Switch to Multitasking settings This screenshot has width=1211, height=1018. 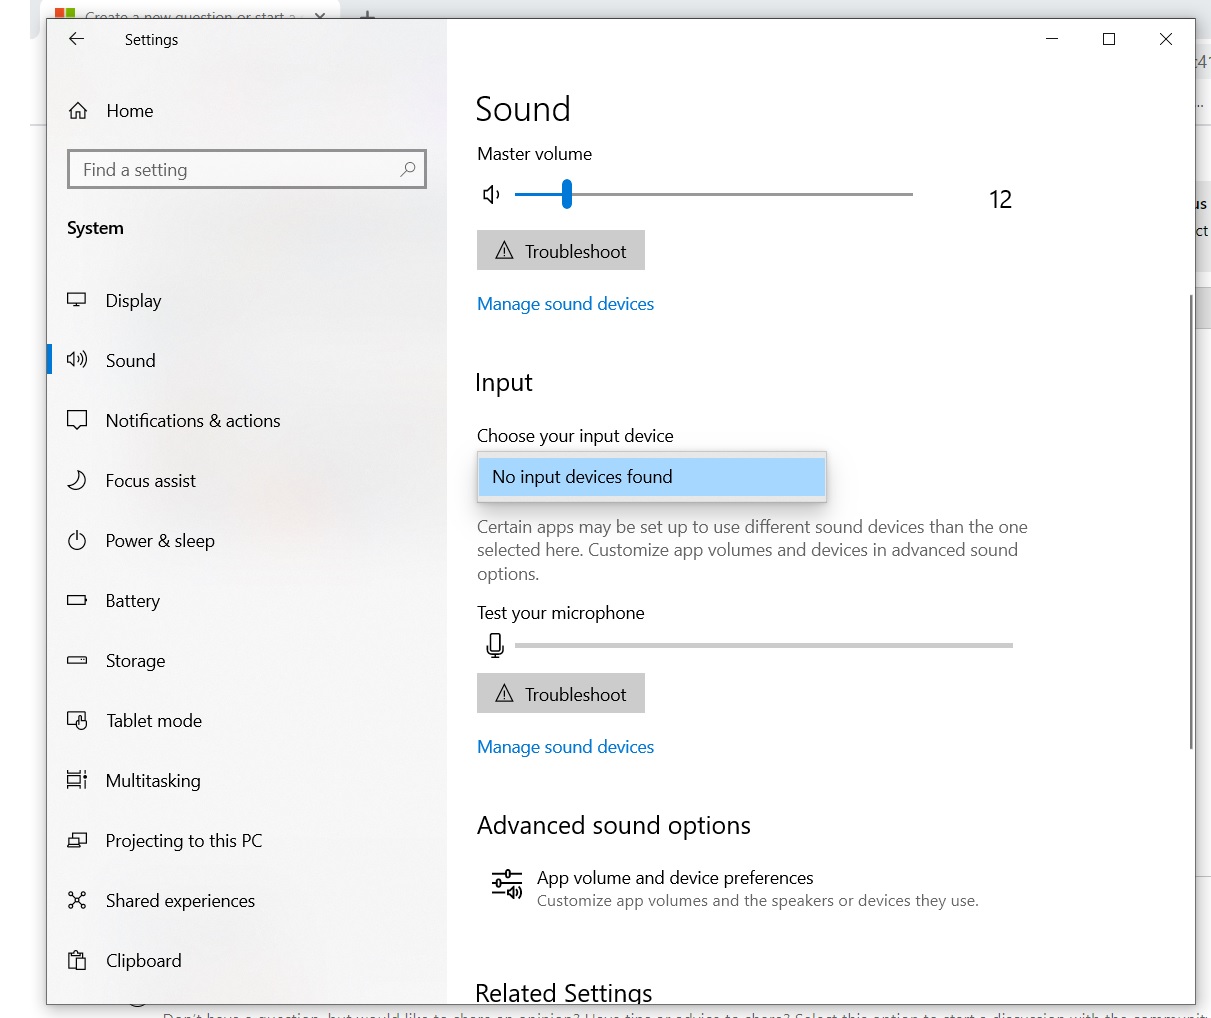(153, 780)
